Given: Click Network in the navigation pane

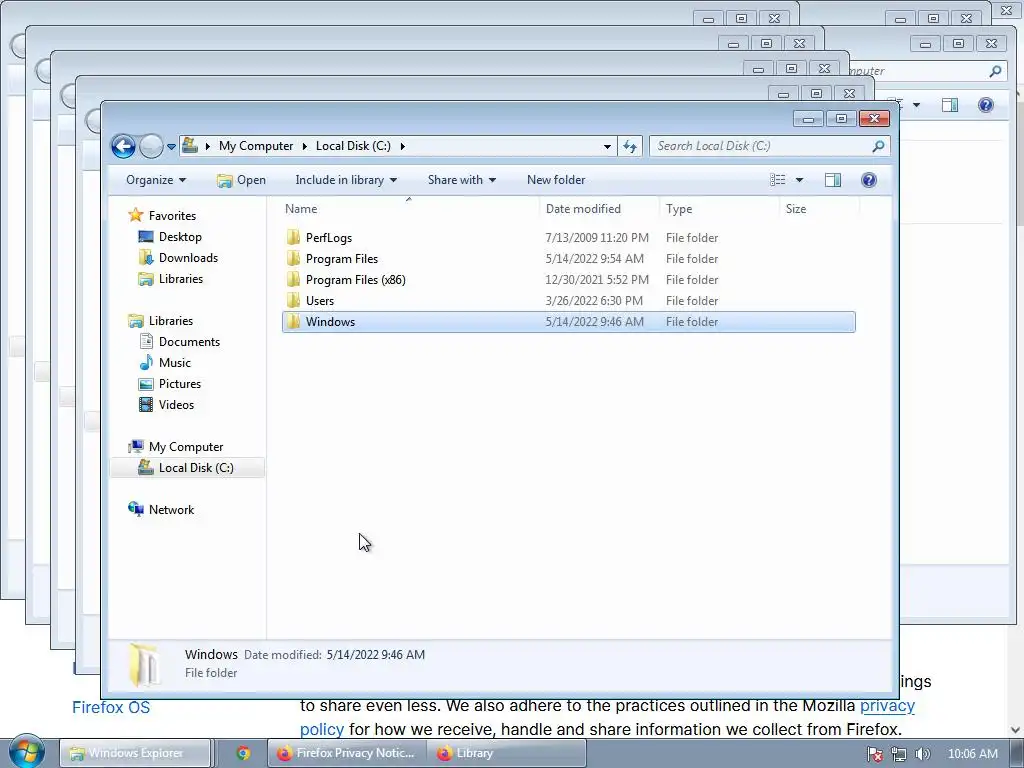Looking at the screenshot, I should (171, 509).
